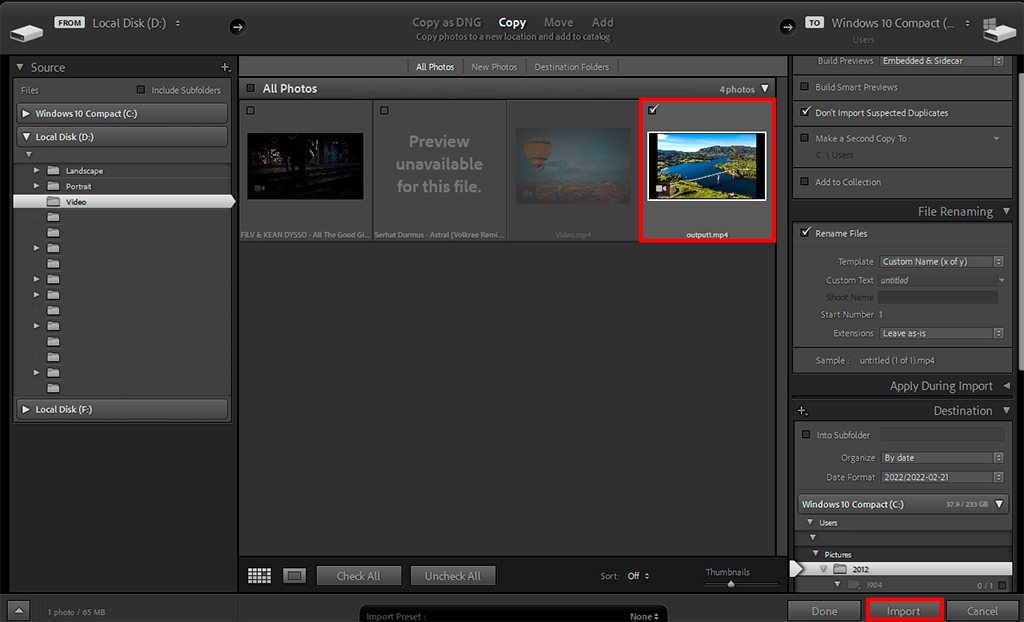Click the Import button

click(x=904, y=611)
